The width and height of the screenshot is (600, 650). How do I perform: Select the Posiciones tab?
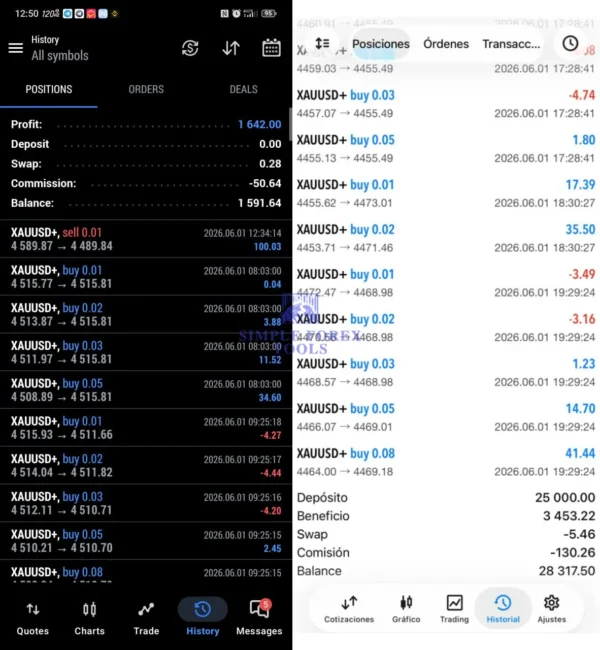coord(381,44)
